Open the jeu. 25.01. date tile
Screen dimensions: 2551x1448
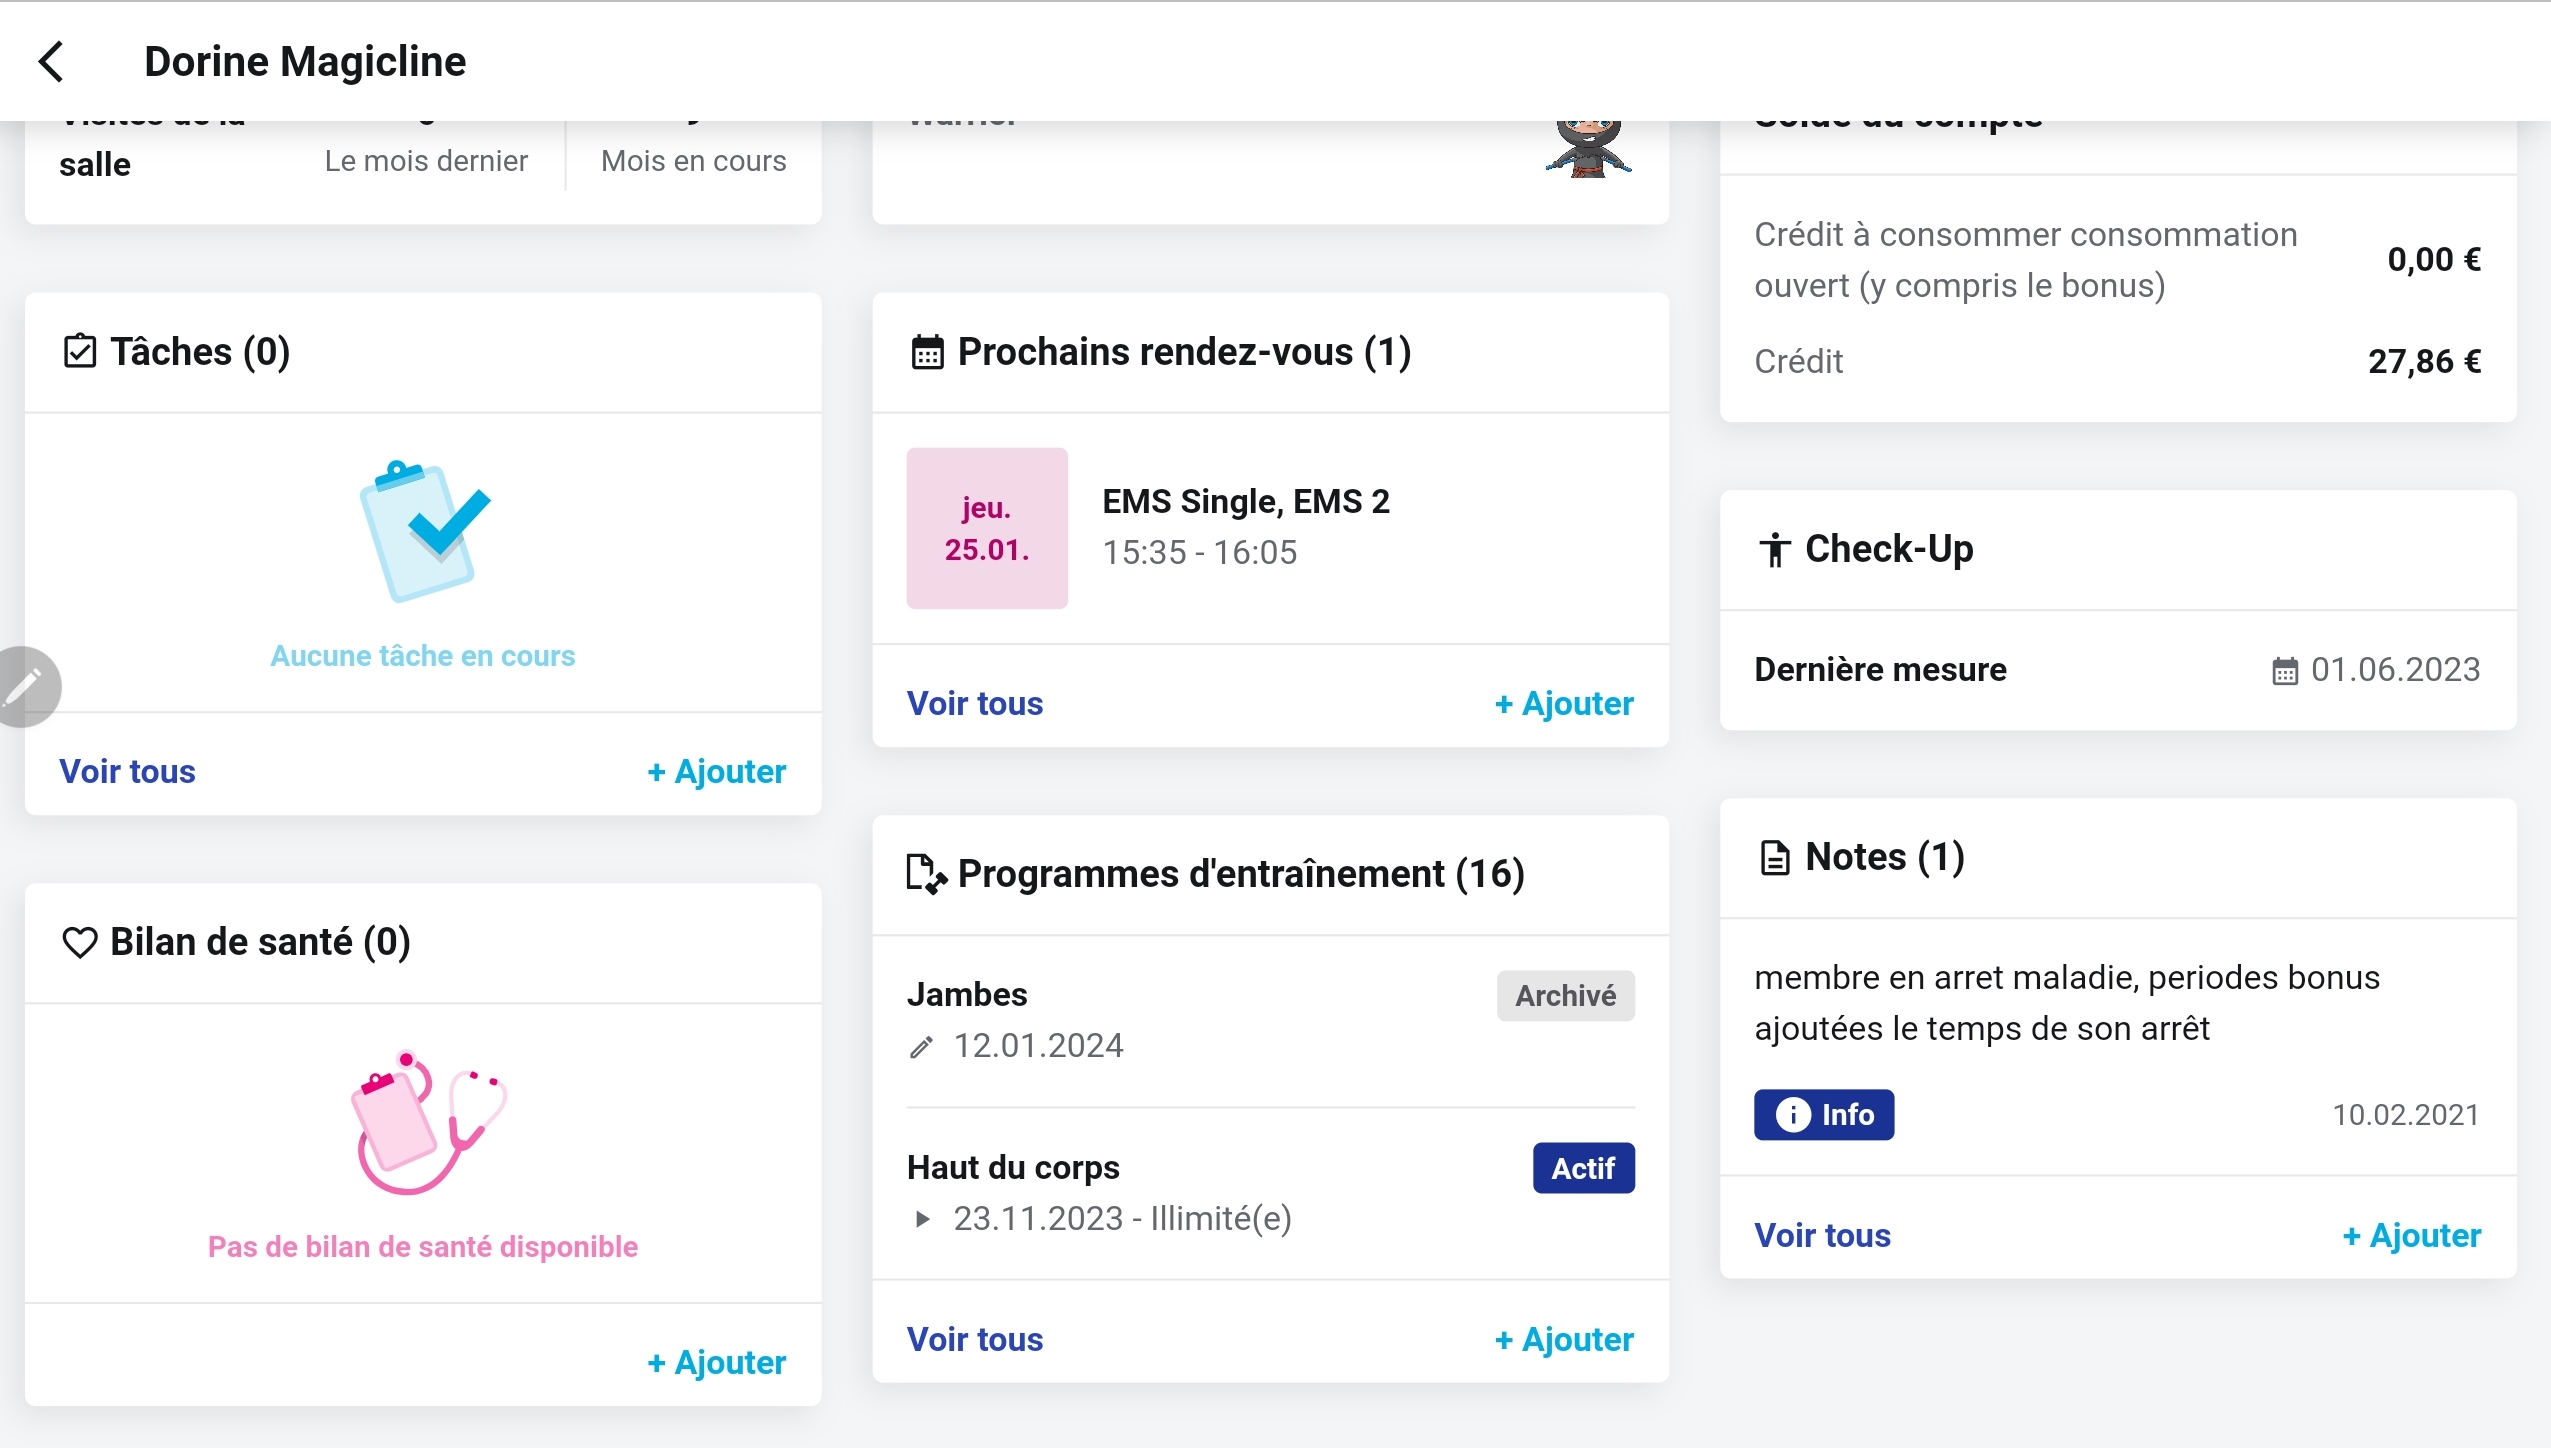[987, 528]
